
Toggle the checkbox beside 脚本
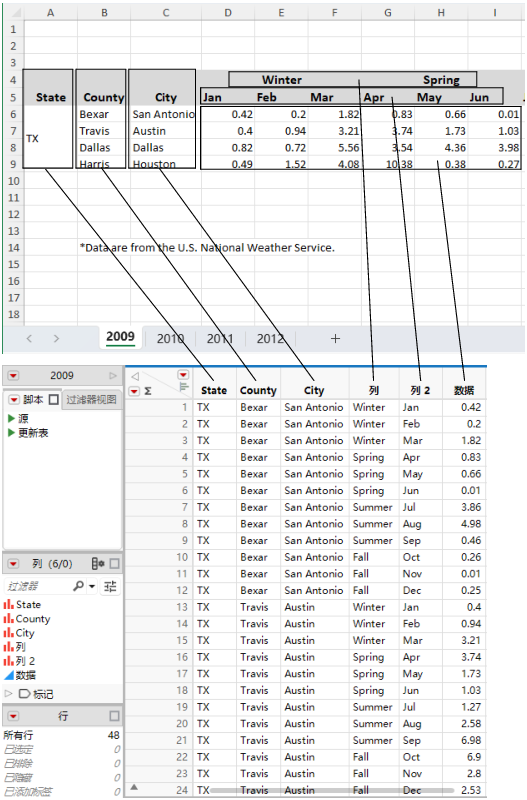click(x=54, y=399)
